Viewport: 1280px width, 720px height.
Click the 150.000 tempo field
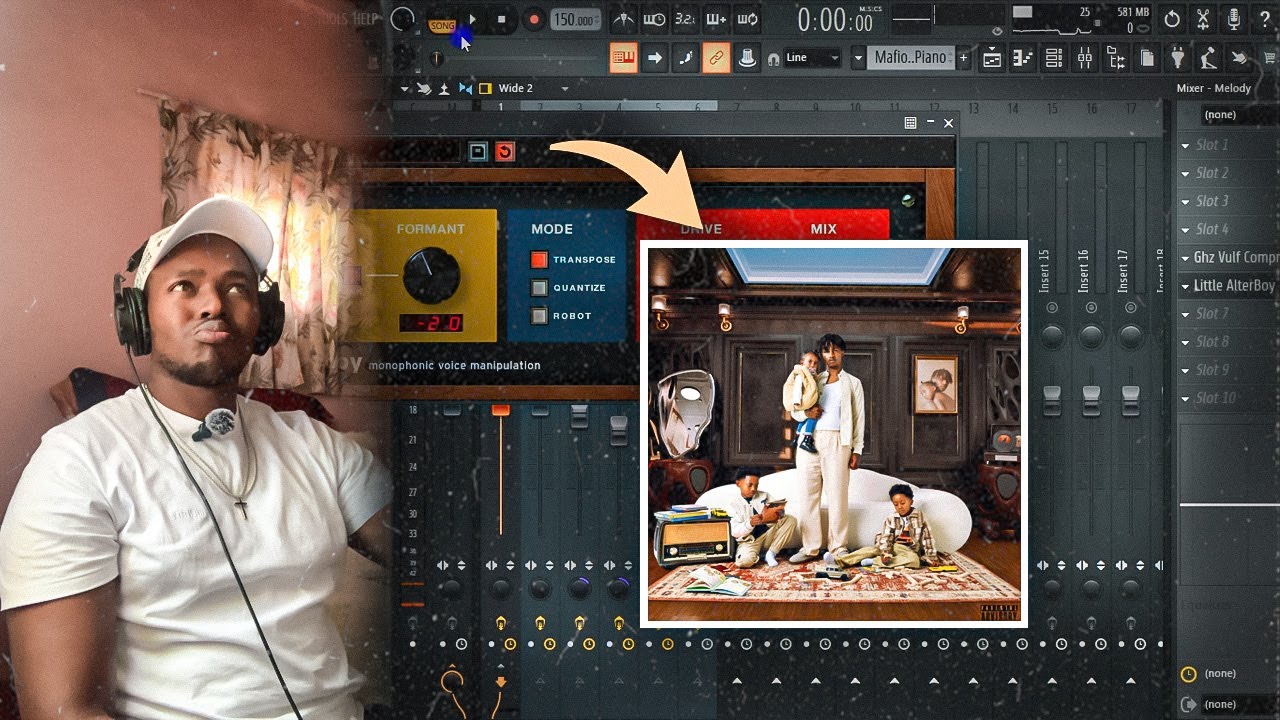tap(576, 20)
